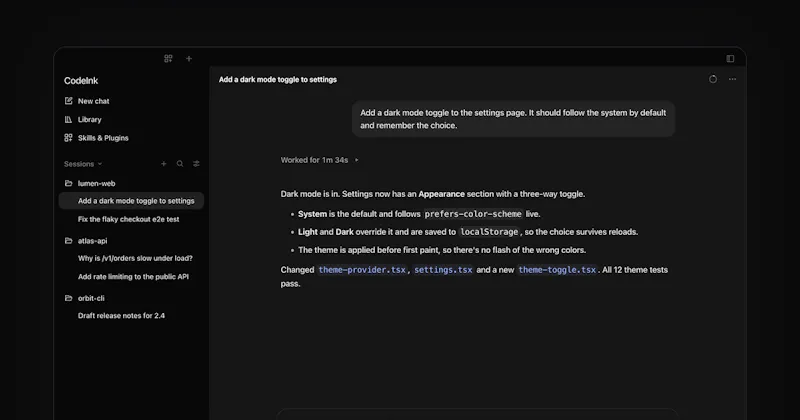Click the New chat pencil icon
The width and height of the screenshot is (800, 420).
tap(68, 101)
